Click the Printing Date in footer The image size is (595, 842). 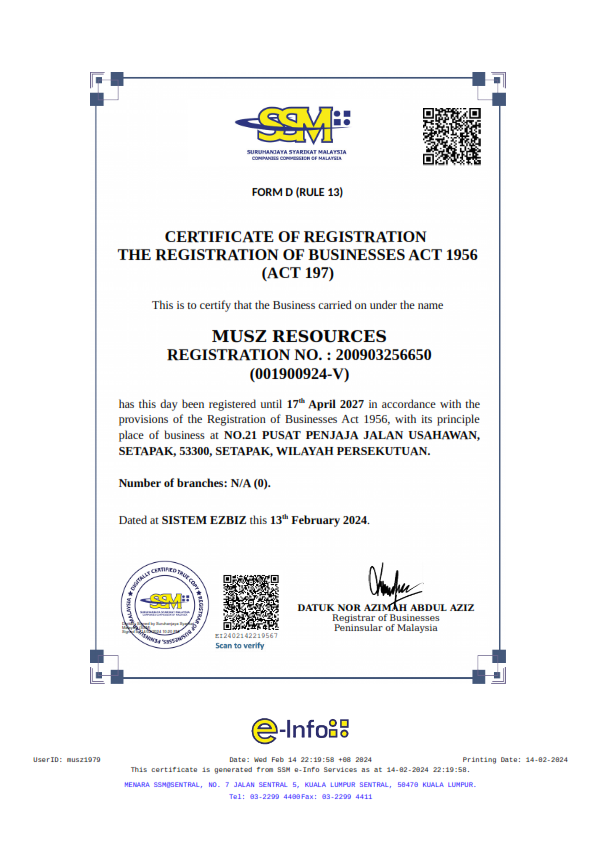pos(515,760)
